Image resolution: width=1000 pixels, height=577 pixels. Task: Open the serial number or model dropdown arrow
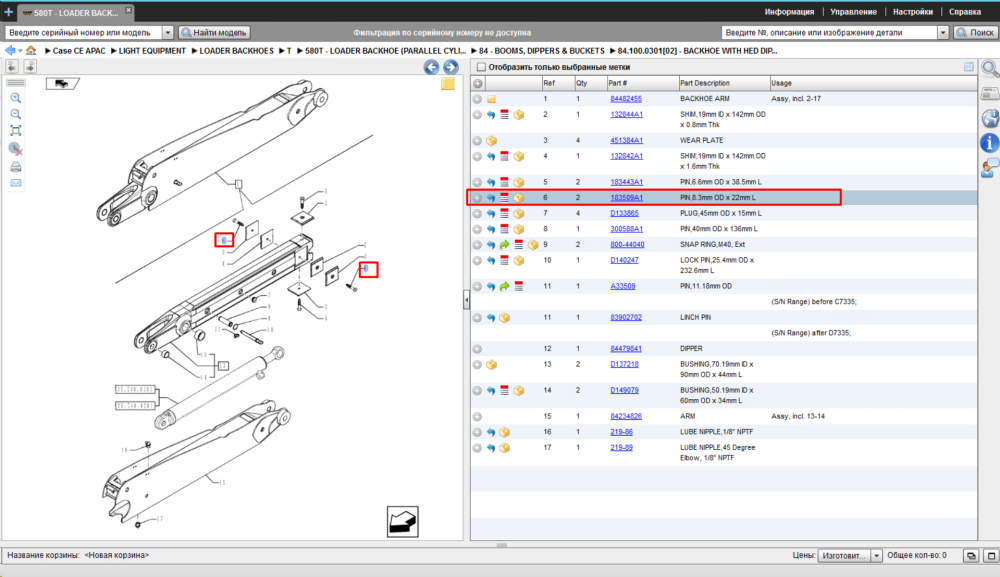point(168,33)
